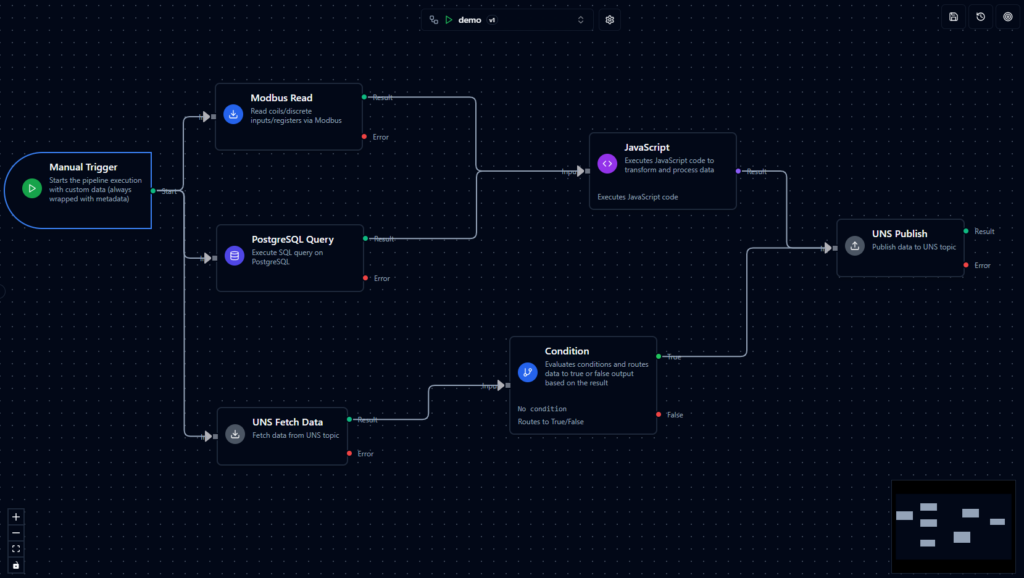Viewport: 1024px width, 578px height.
Task: Open version history with the clock icon
Action: tap(981, 17)
